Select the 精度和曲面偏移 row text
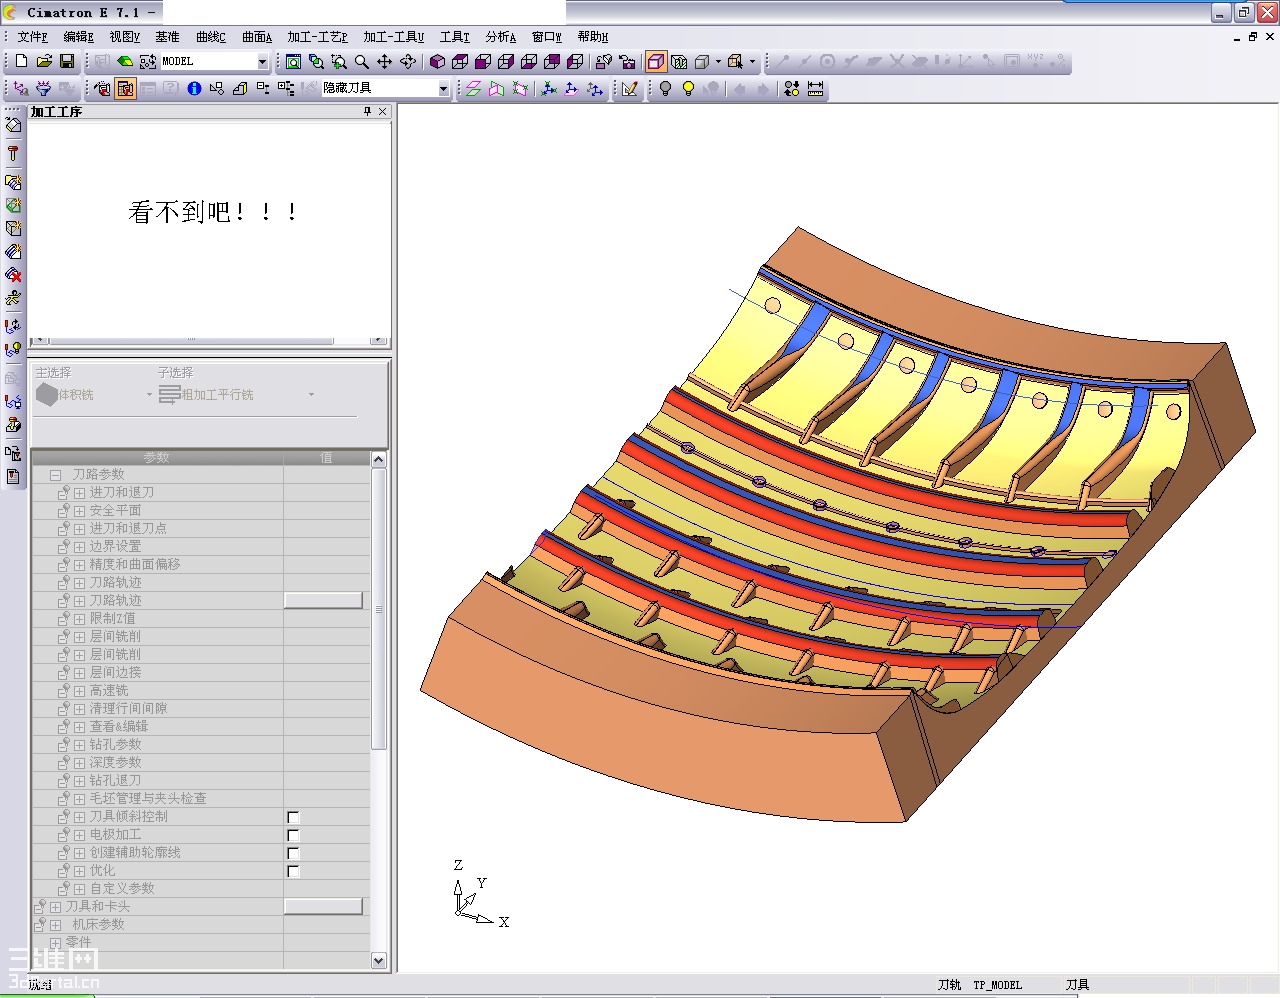 coord(135,565)
